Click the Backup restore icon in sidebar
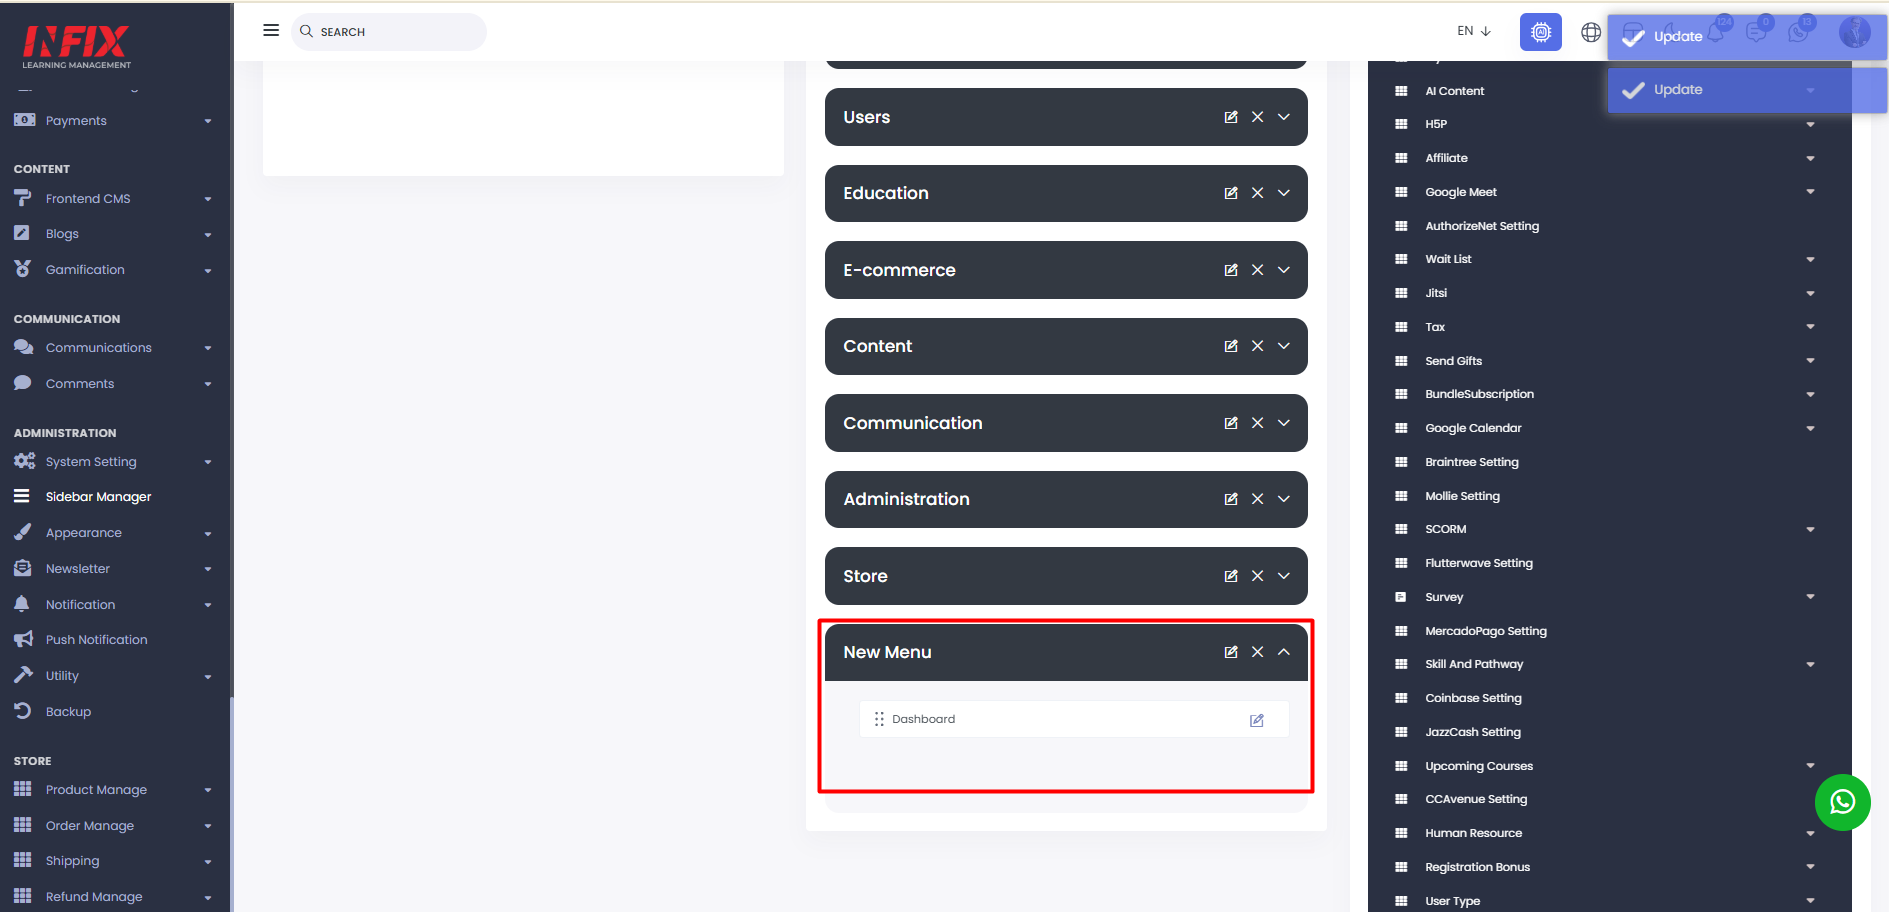The image size is (1889, 912). coord(23,711)
